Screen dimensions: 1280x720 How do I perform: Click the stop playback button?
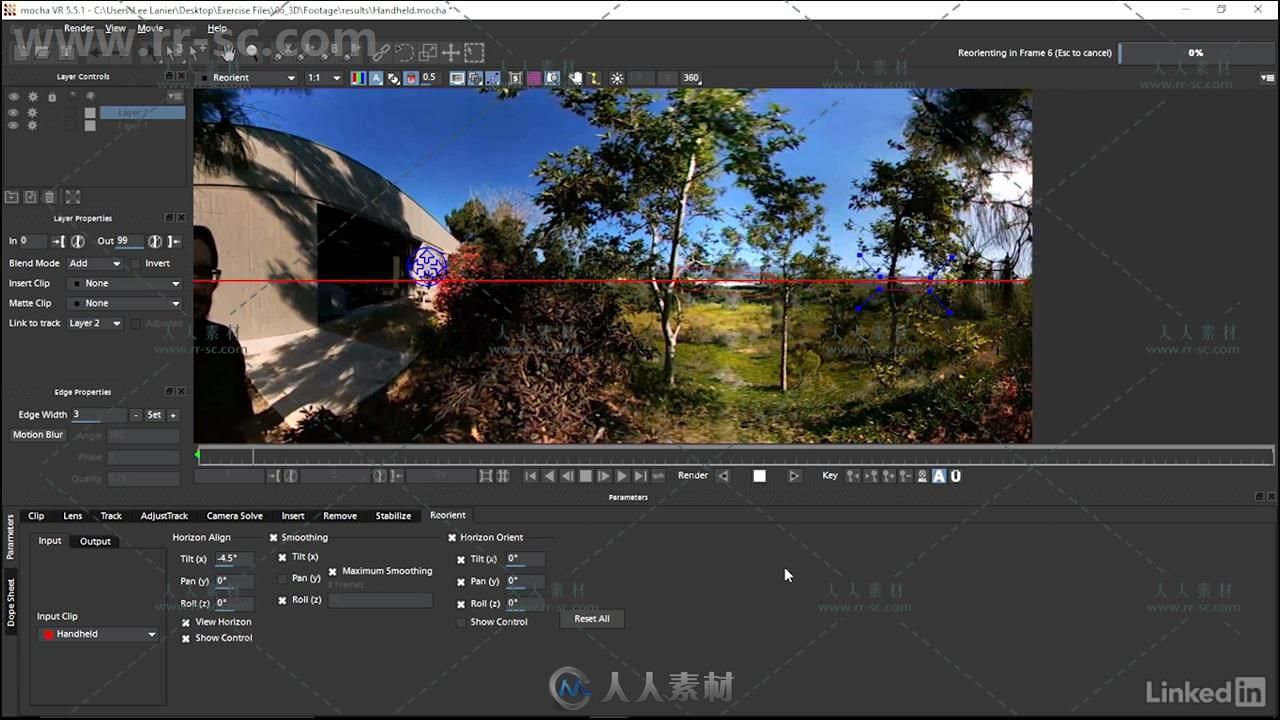586,476
